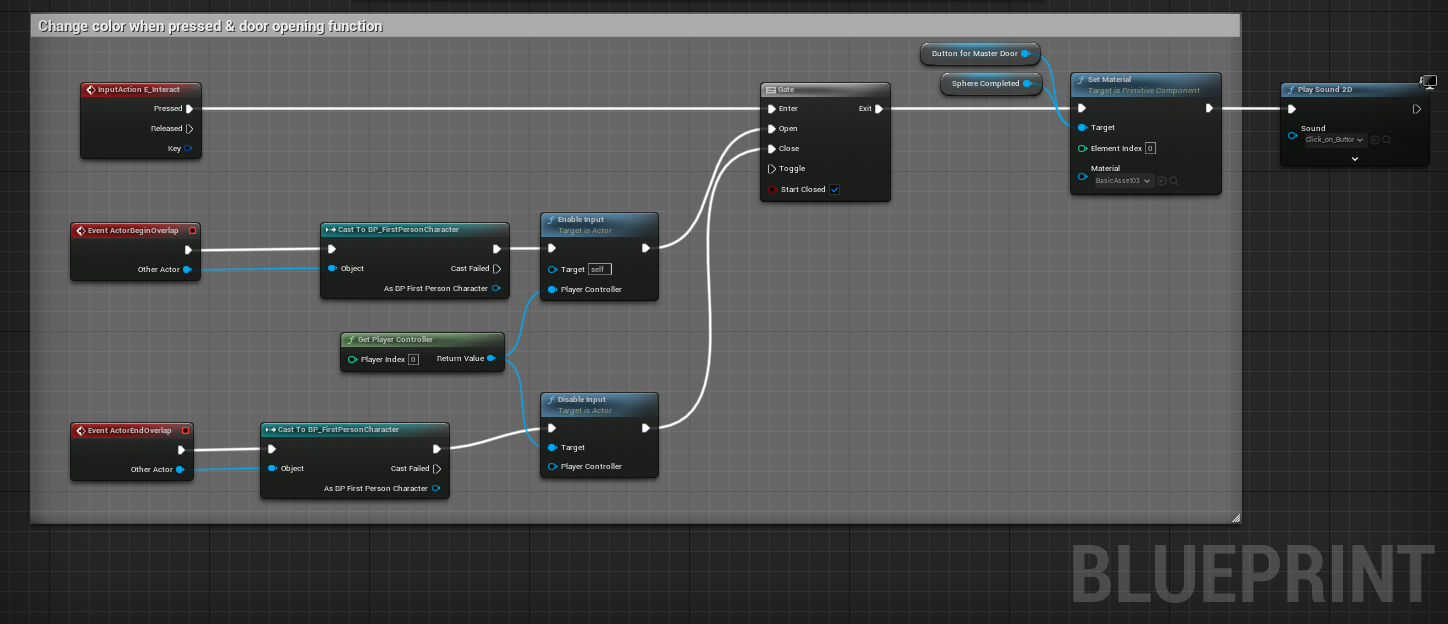Open the Sound asset dropdown in Play Sound 2D

[1335, 140]
